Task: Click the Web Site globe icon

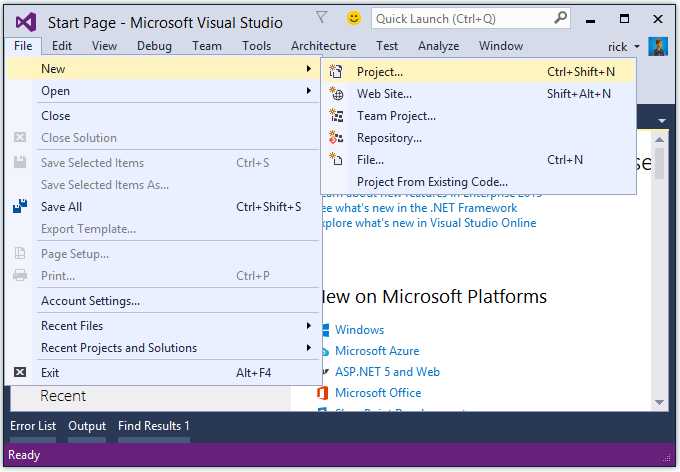Action: tap(336, 93)
